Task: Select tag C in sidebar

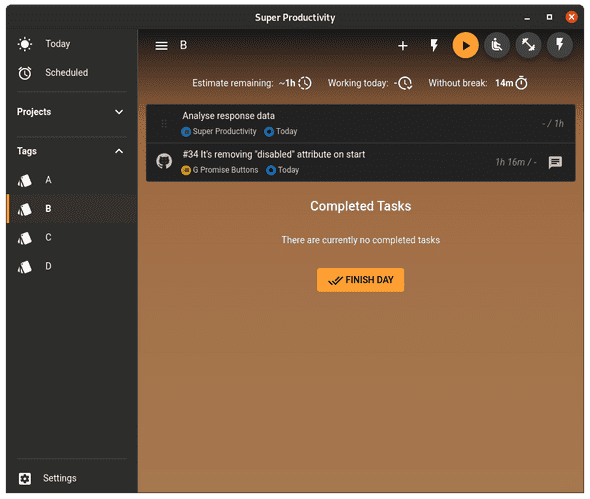Action: tap(71, 238)
